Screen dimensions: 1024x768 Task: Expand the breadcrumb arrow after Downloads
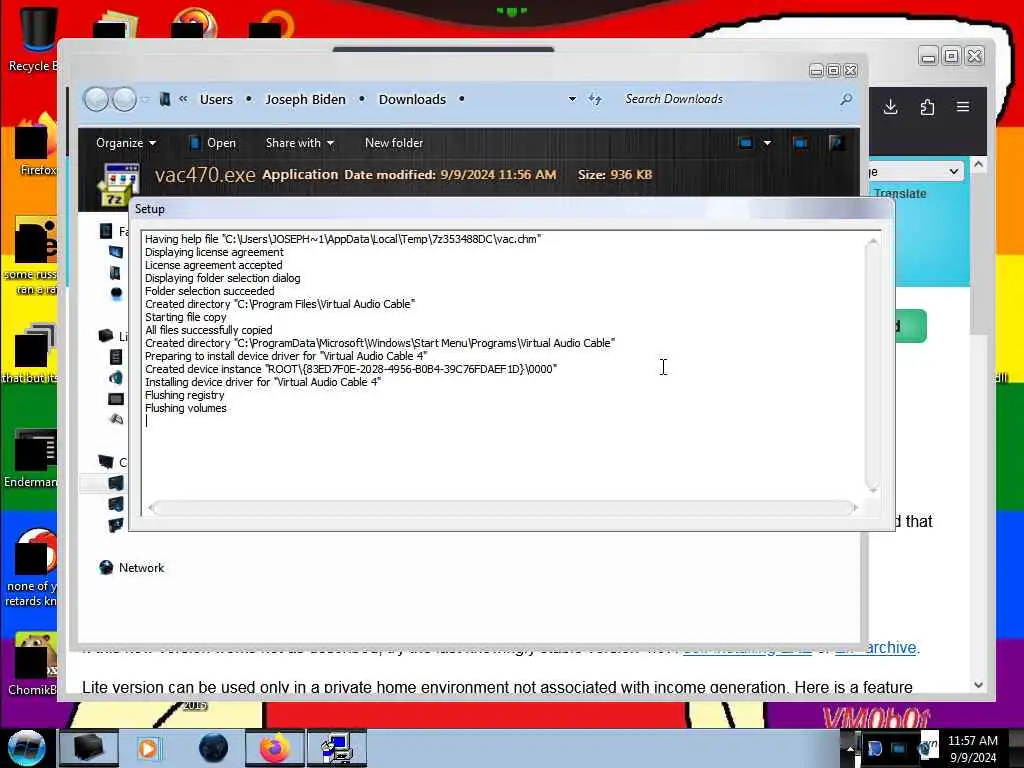pos(462,99)
